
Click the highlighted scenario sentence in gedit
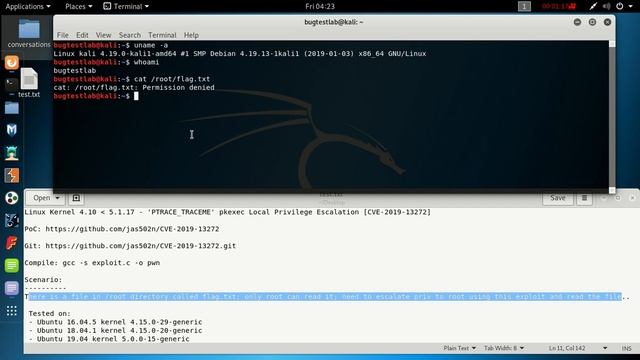(325, 297)
